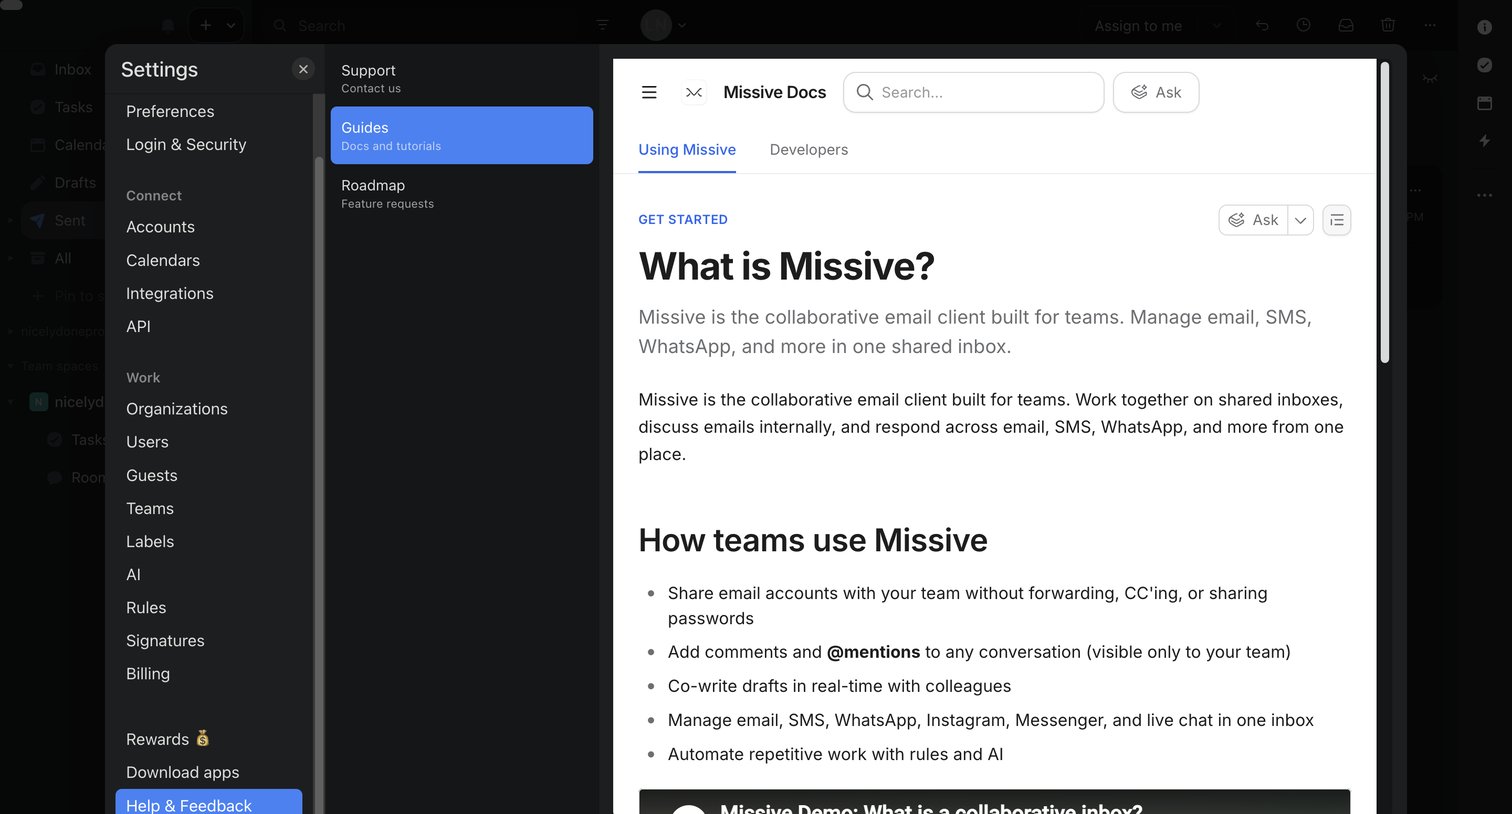Switch to the Using Missive tab
The width and height of the screenshot is (1512, 814).
(x=687, y=150)
